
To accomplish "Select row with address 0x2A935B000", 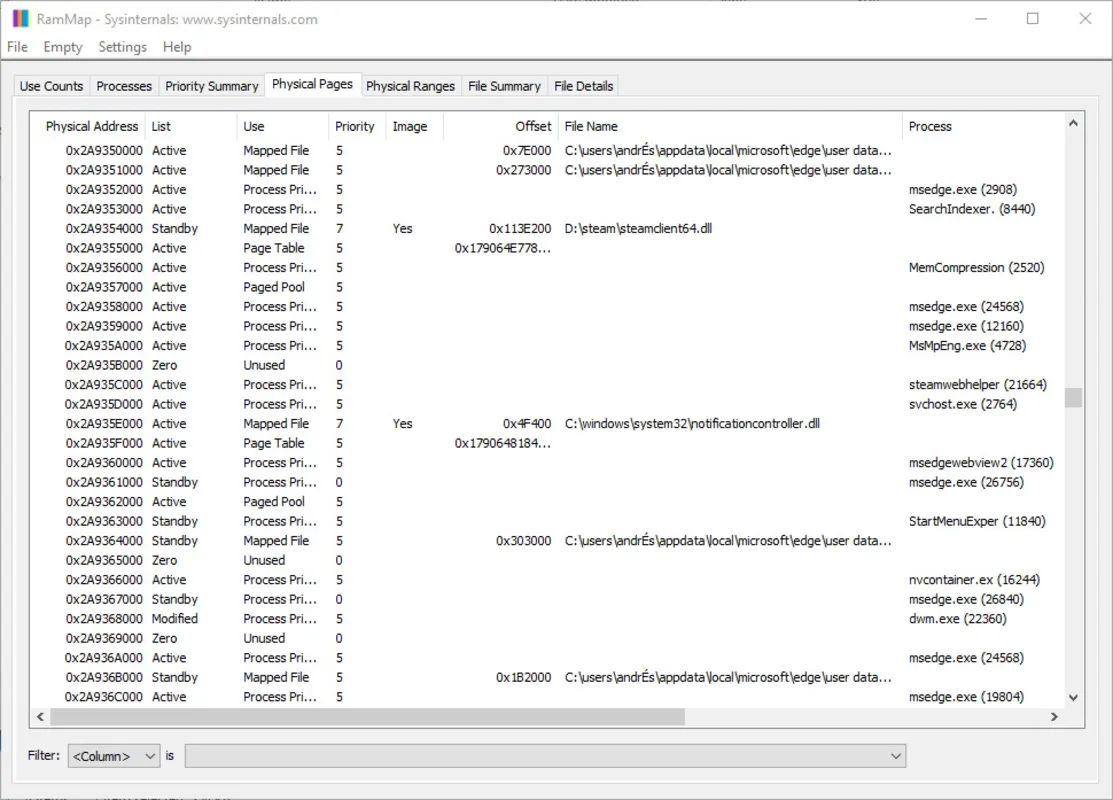I will pyautogui.click(x=547, y=366).
